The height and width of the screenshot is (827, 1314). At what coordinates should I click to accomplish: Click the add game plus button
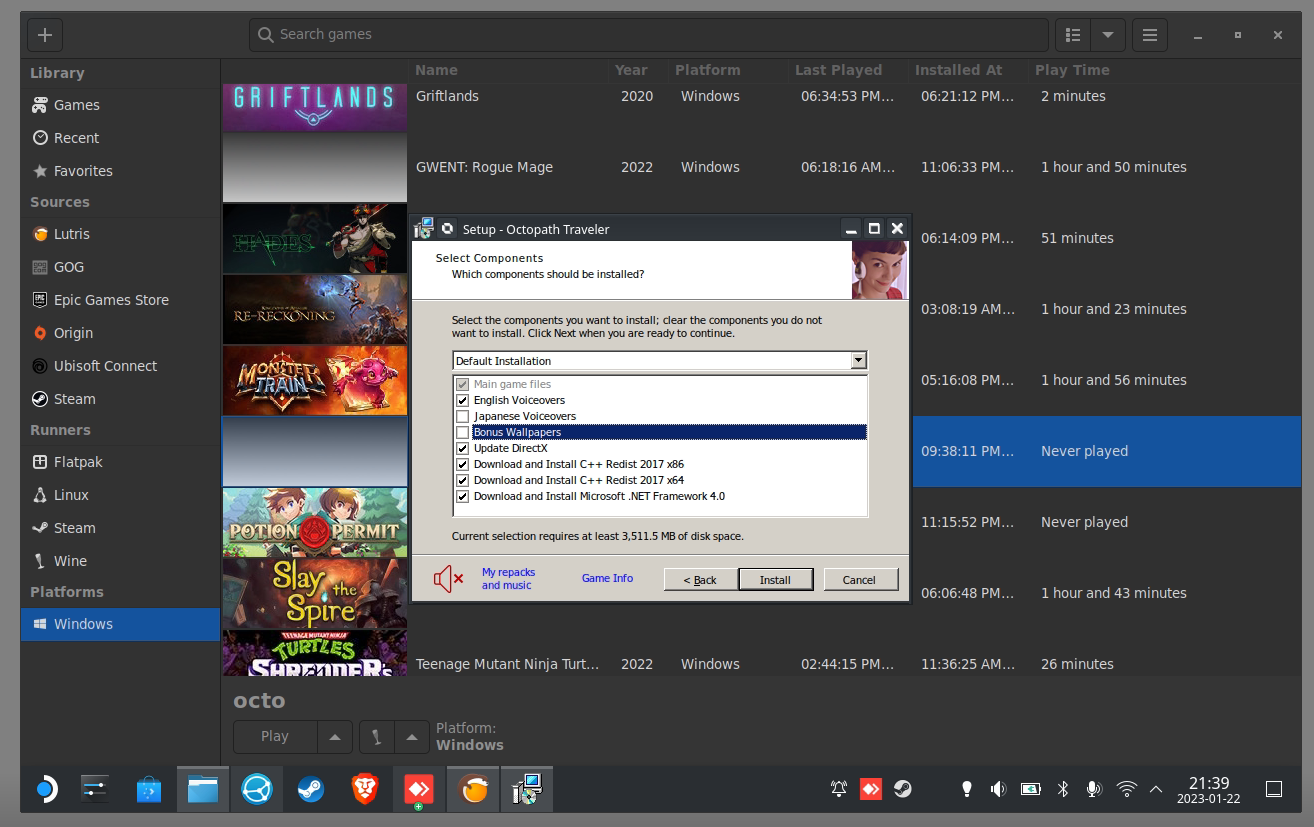pos(45,35)
